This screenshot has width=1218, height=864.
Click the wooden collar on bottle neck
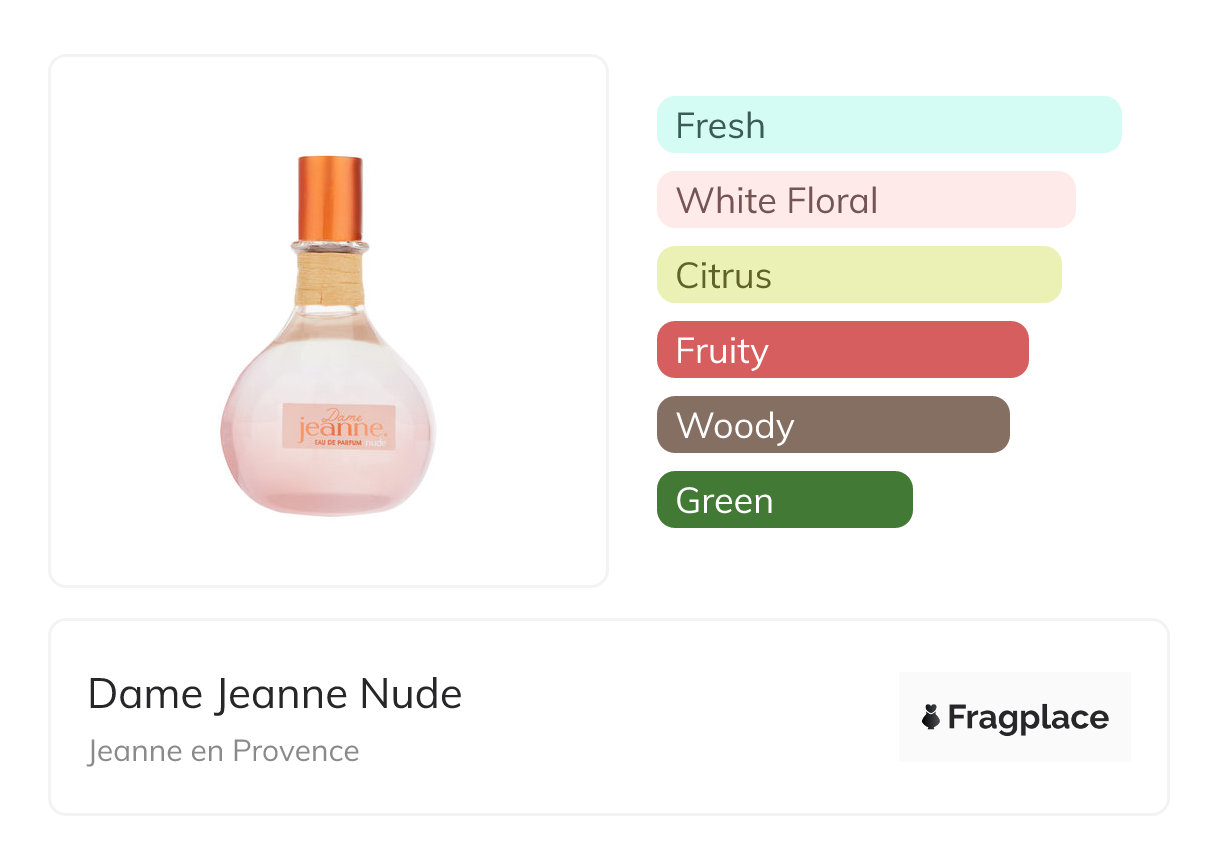[x=329, y=279]
